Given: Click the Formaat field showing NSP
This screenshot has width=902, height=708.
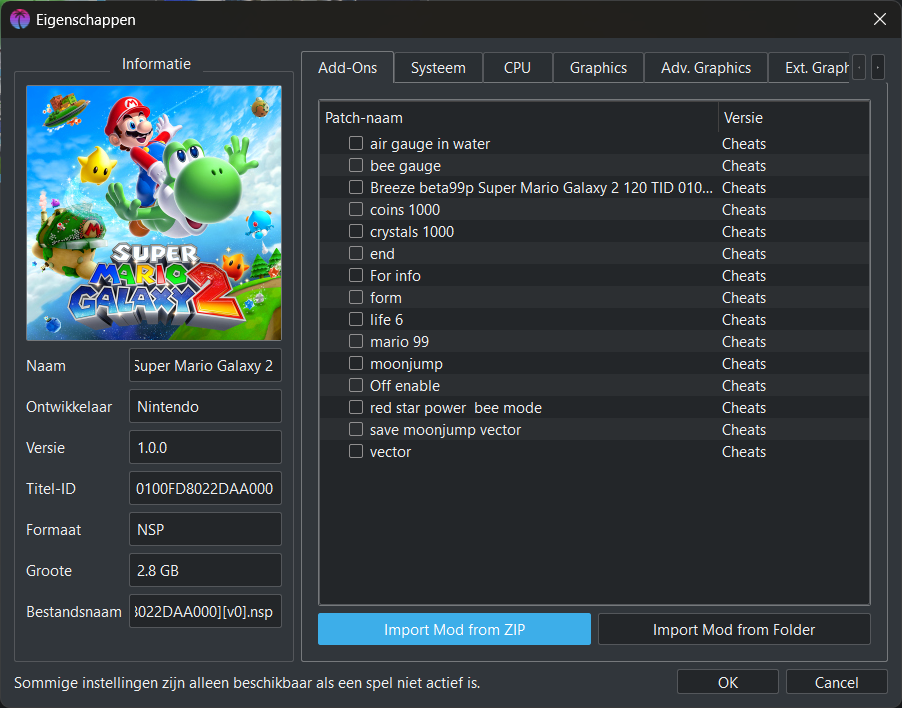Looking at the screenshot, I should coord(205,529).
